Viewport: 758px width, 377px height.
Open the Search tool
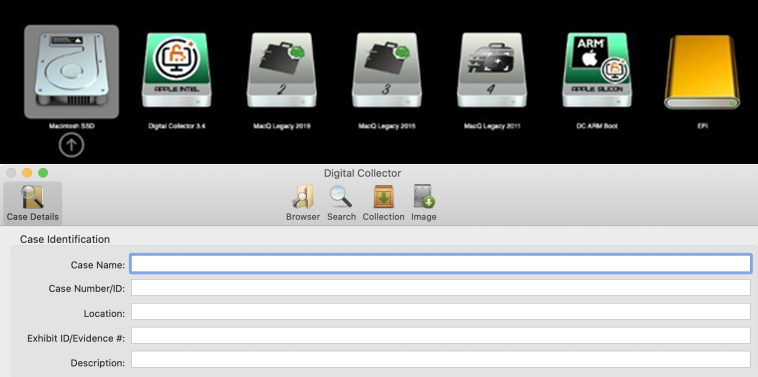[x=341, y=203]
